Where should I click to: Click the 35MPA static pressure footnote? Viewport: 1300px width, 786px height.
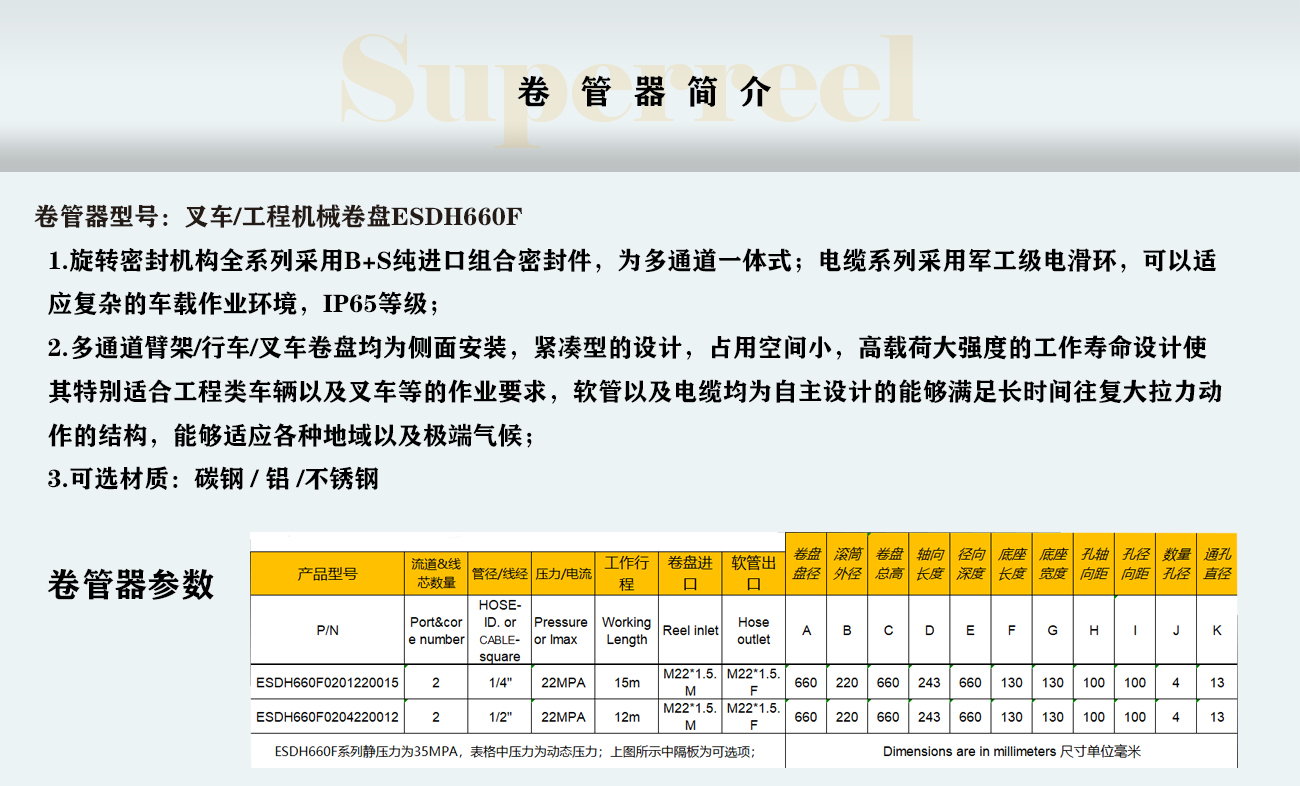516,751
